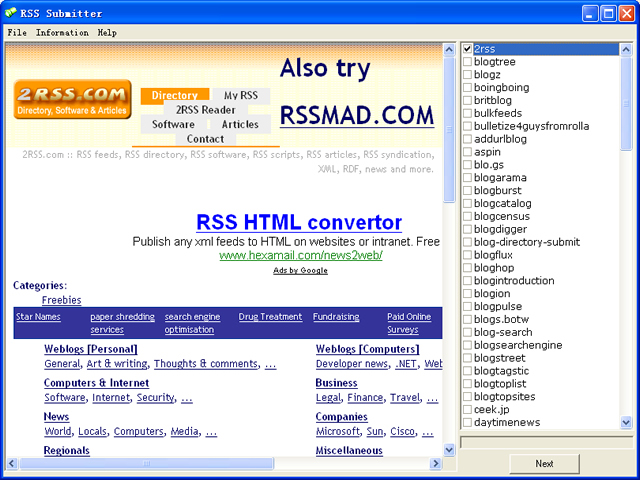Open the RSS HTML convertor ad link
Image resolution: width=640 pixels, height=480 pixels.
click(299, 222)
